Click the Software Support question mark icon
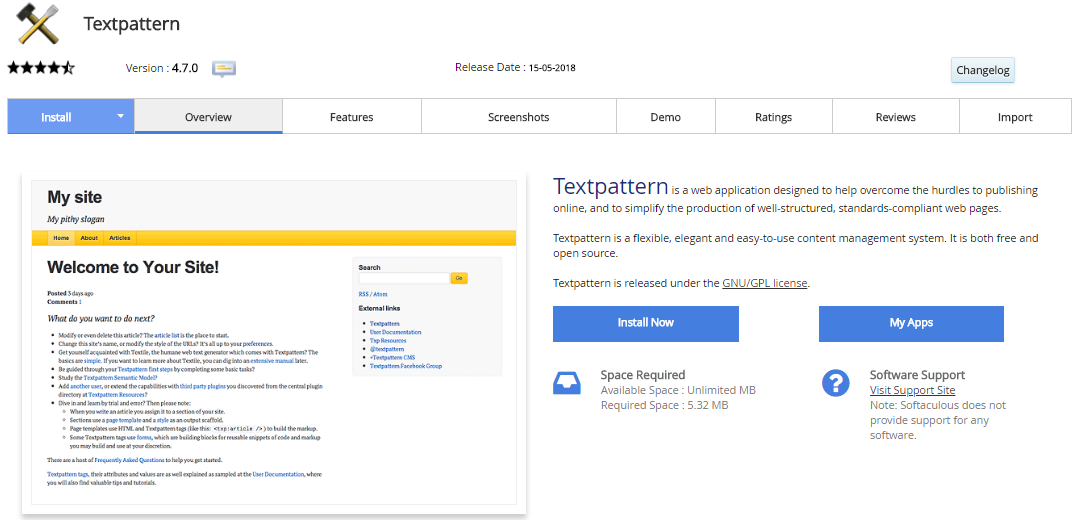This screenshot has height=520, width=1079. click(835, 382)
